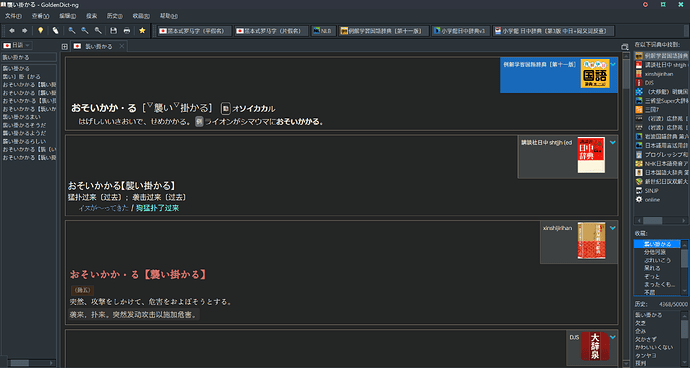
Task: Collapse the xinshijirihan article with its chevron
Action: (613, 228)
